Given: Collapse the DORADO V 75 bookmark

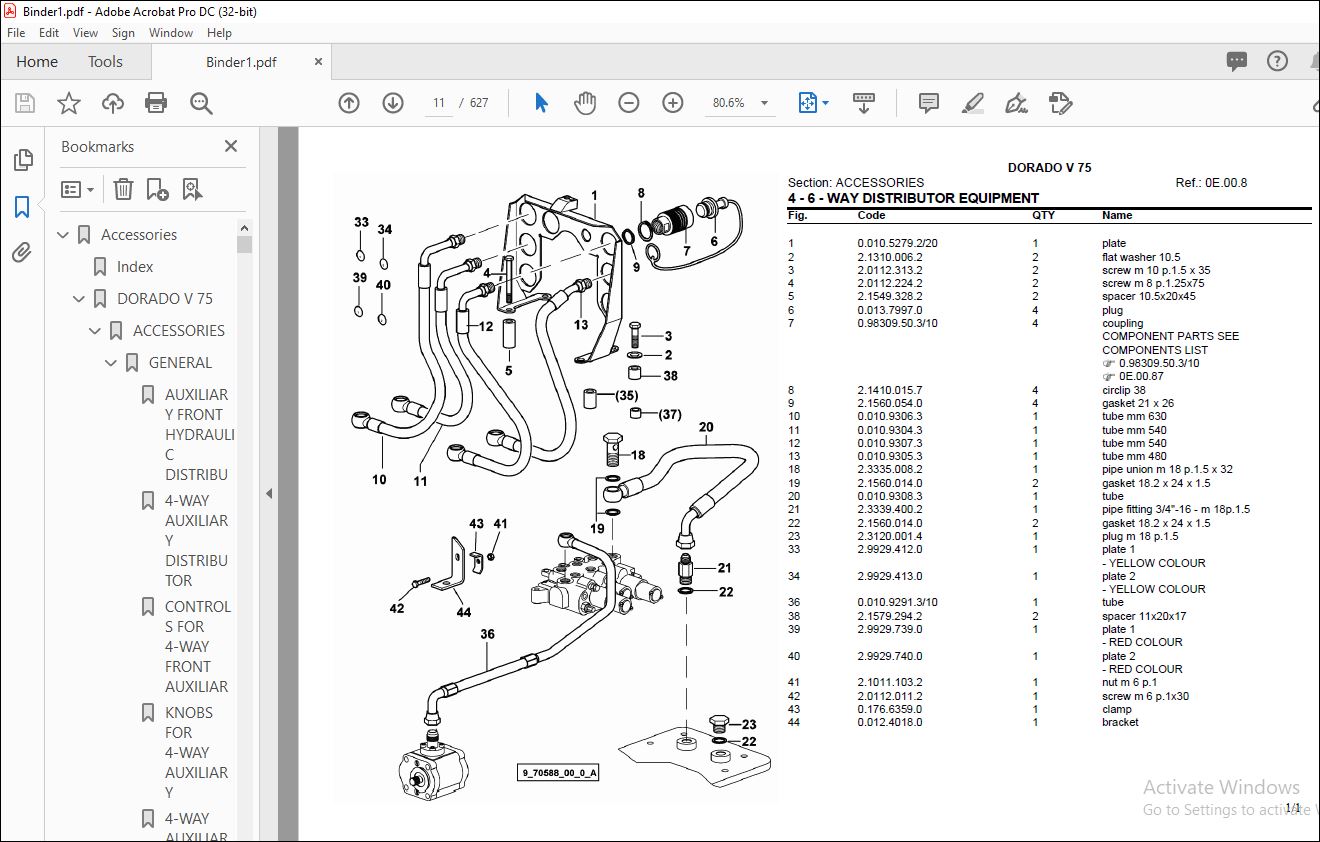Looking at the screenshot, I should (x=80, y=299).
